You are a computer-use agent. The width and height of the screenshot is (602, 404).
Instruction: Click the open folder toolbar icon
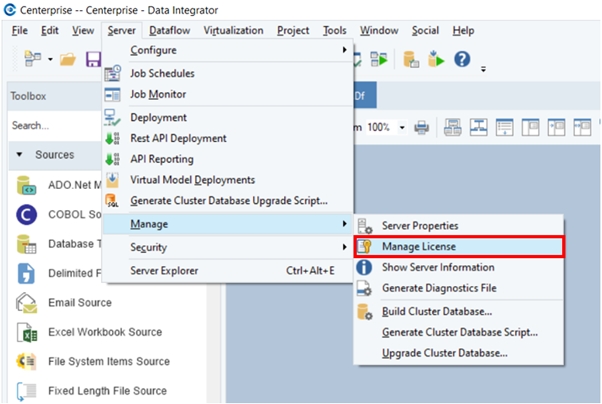pos(68,60)
